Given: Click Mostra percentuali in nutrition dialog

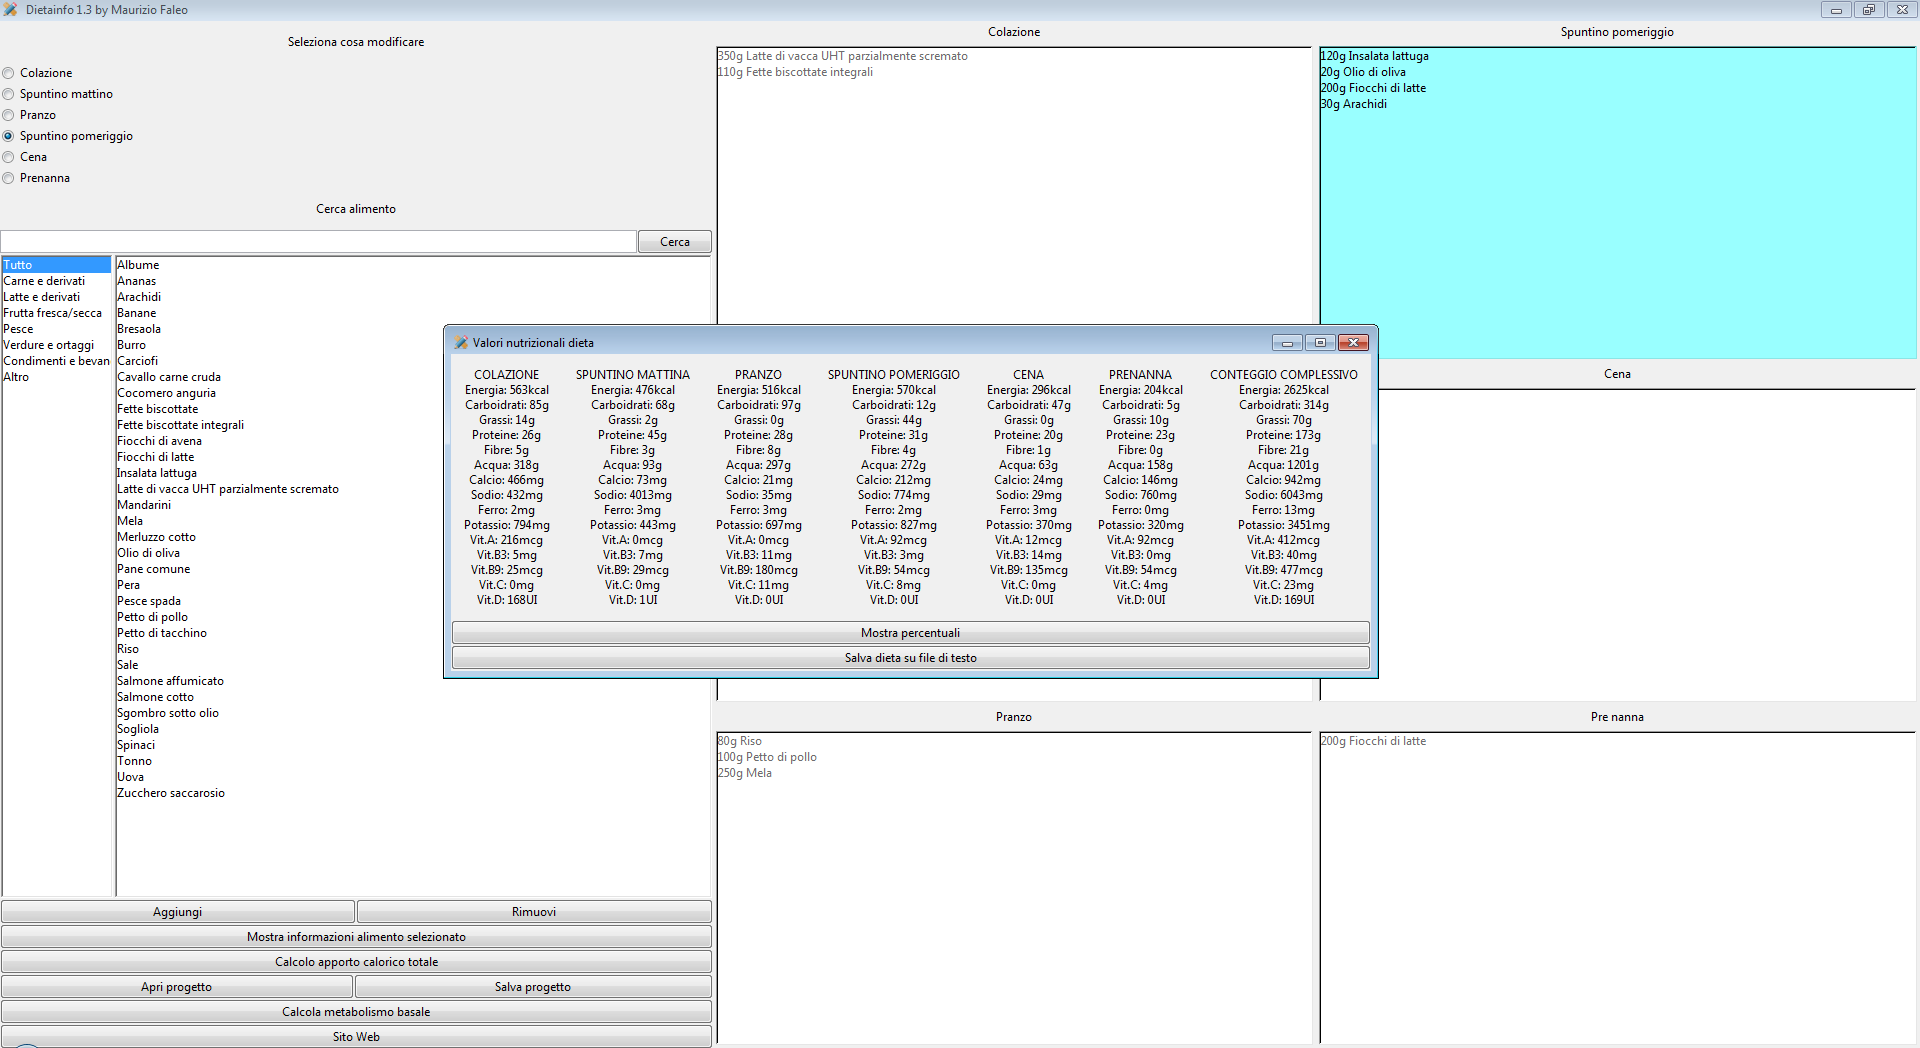Looking at the screenshot, I should tap(910, 633).
